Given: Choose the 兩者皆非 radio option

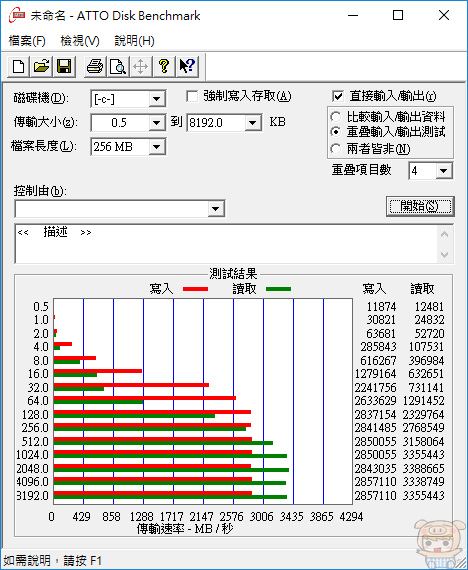Looking at the screenshot, I should click(335, 149).
